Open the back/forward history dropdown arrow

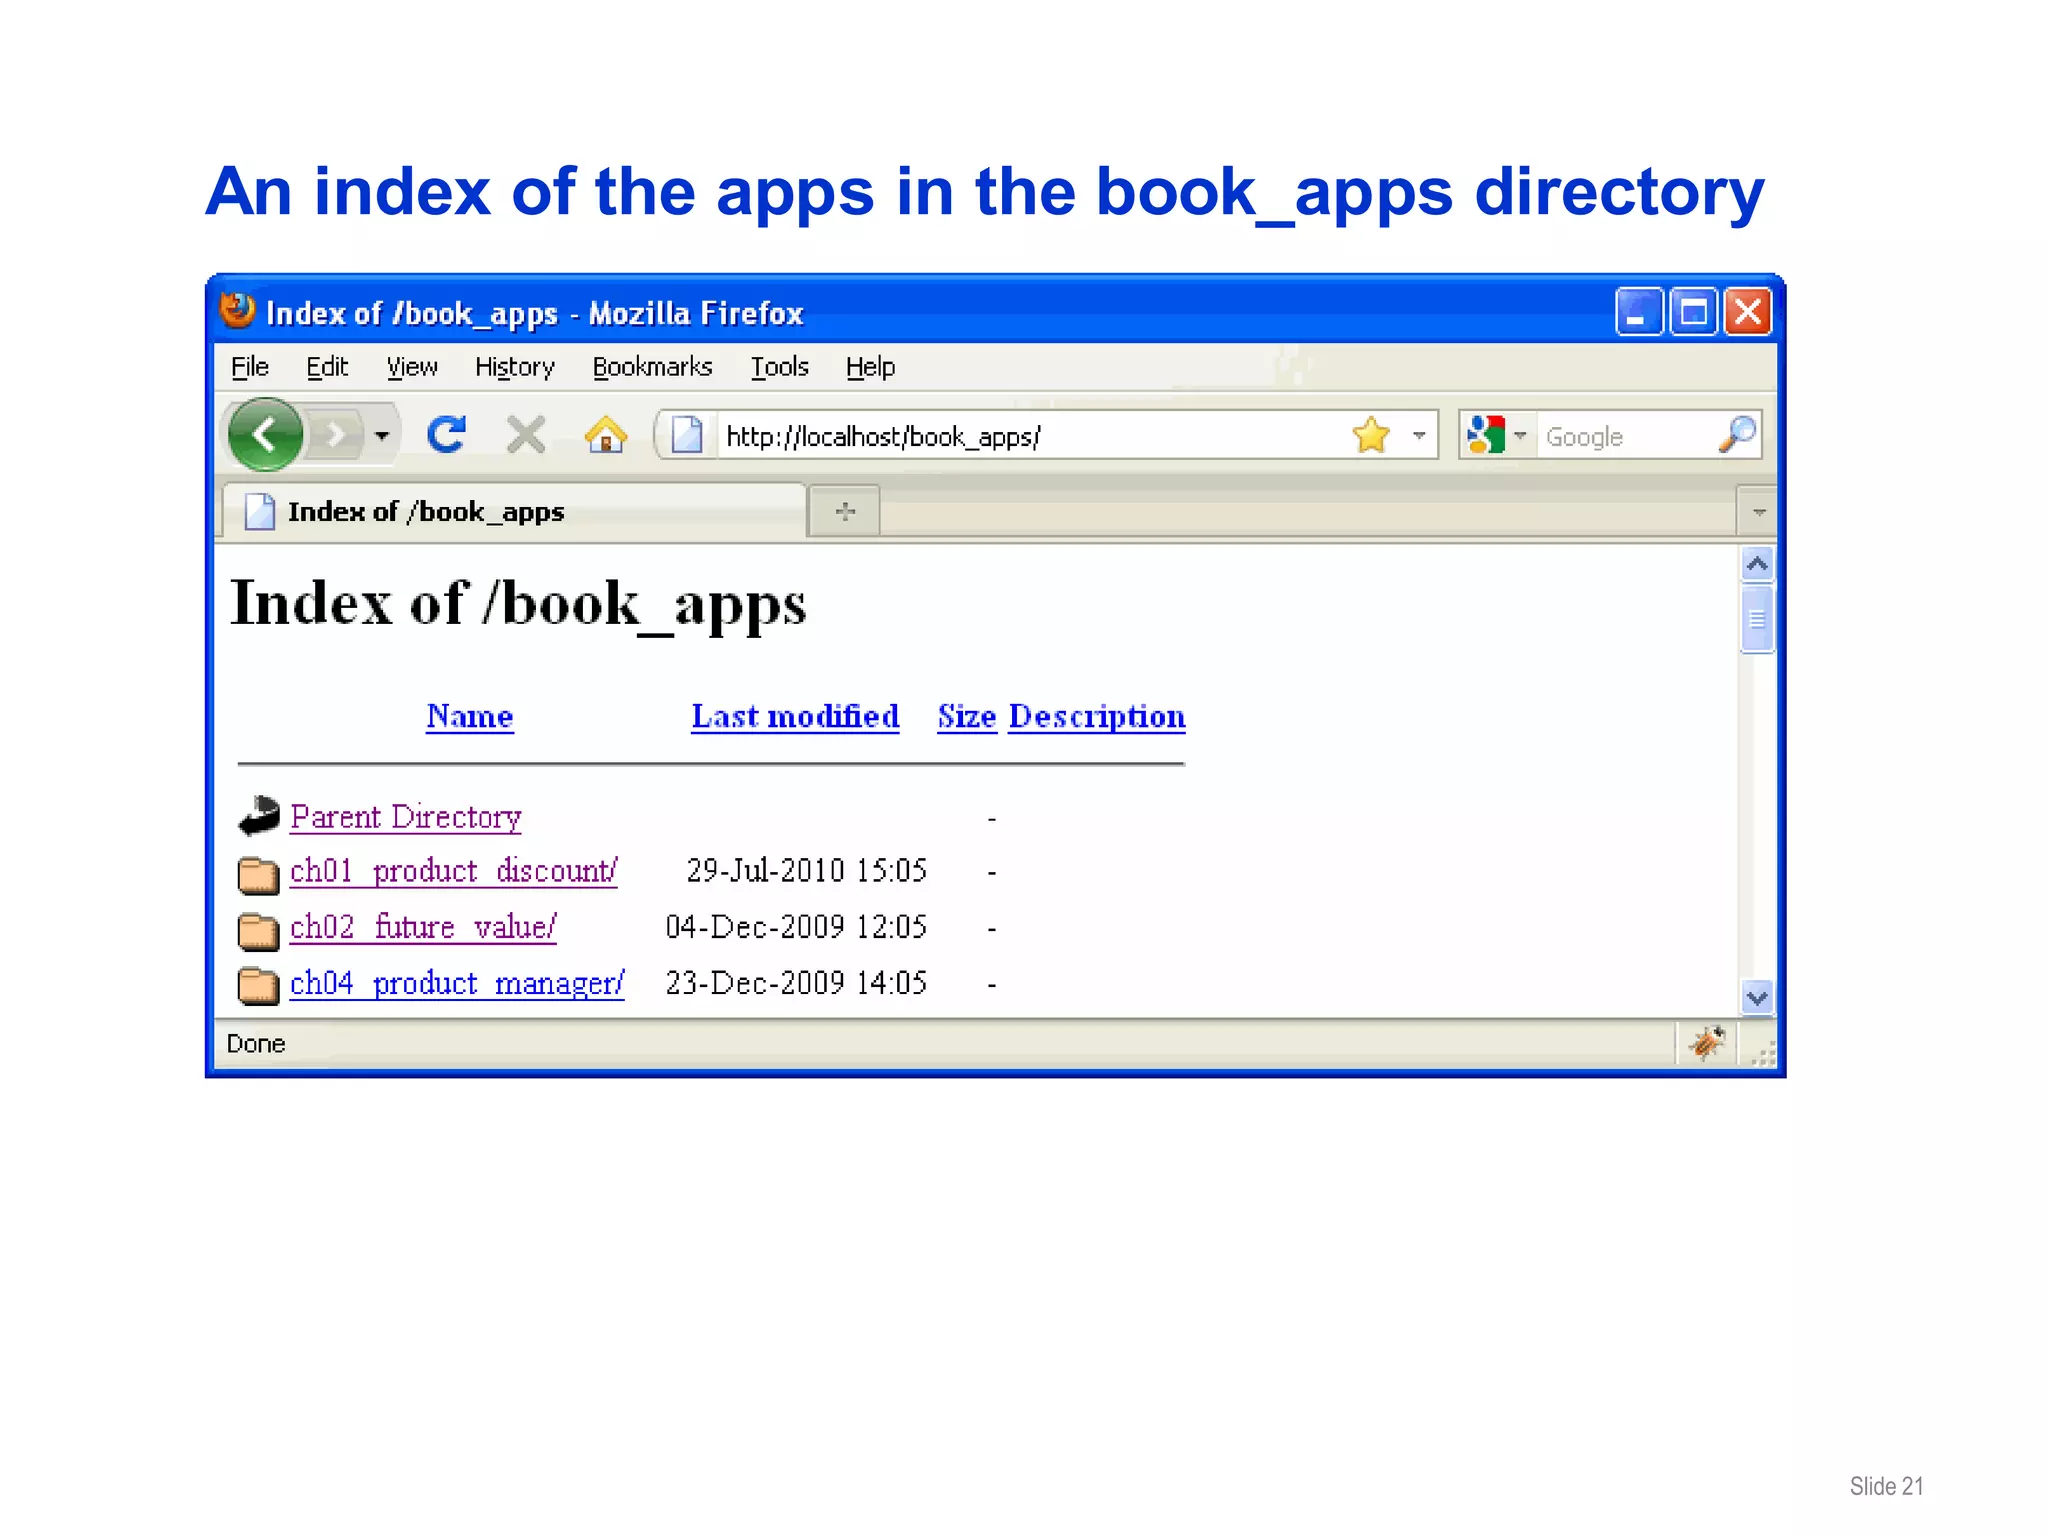(381, 435)
